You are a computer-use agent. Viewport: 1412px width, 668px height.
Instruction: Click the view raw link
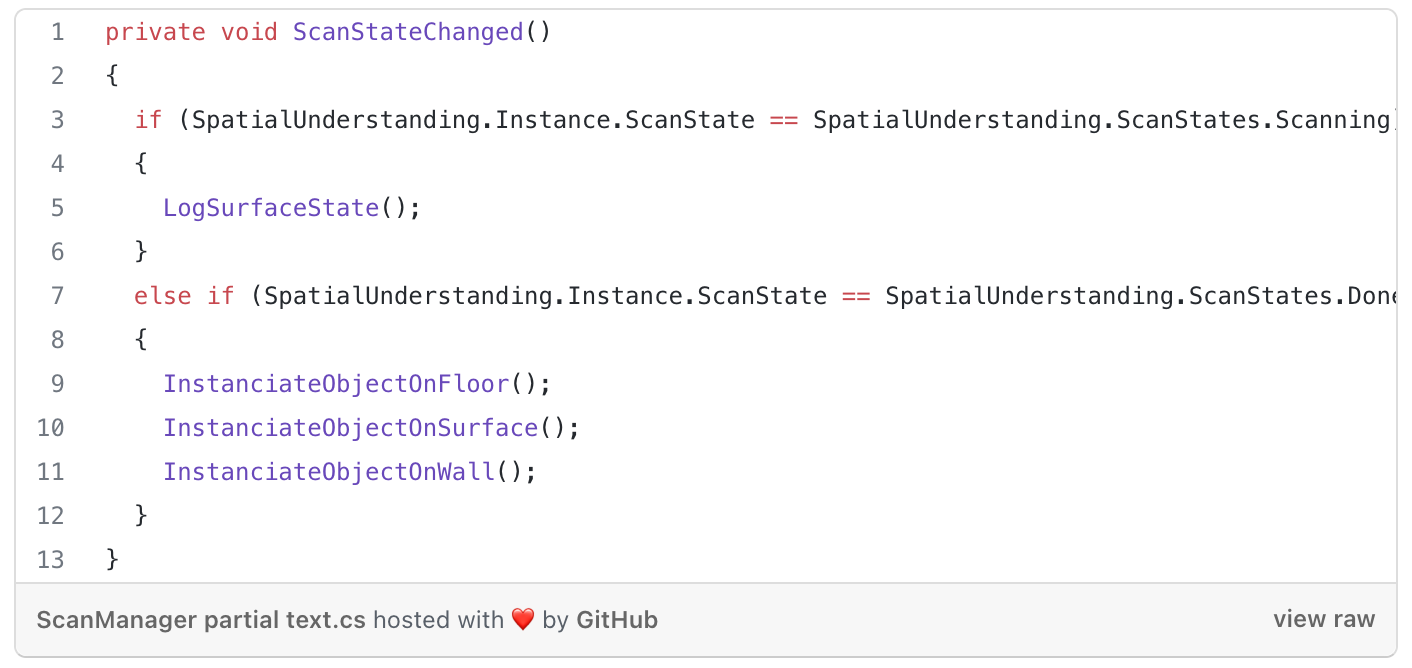pos(1324,620)
